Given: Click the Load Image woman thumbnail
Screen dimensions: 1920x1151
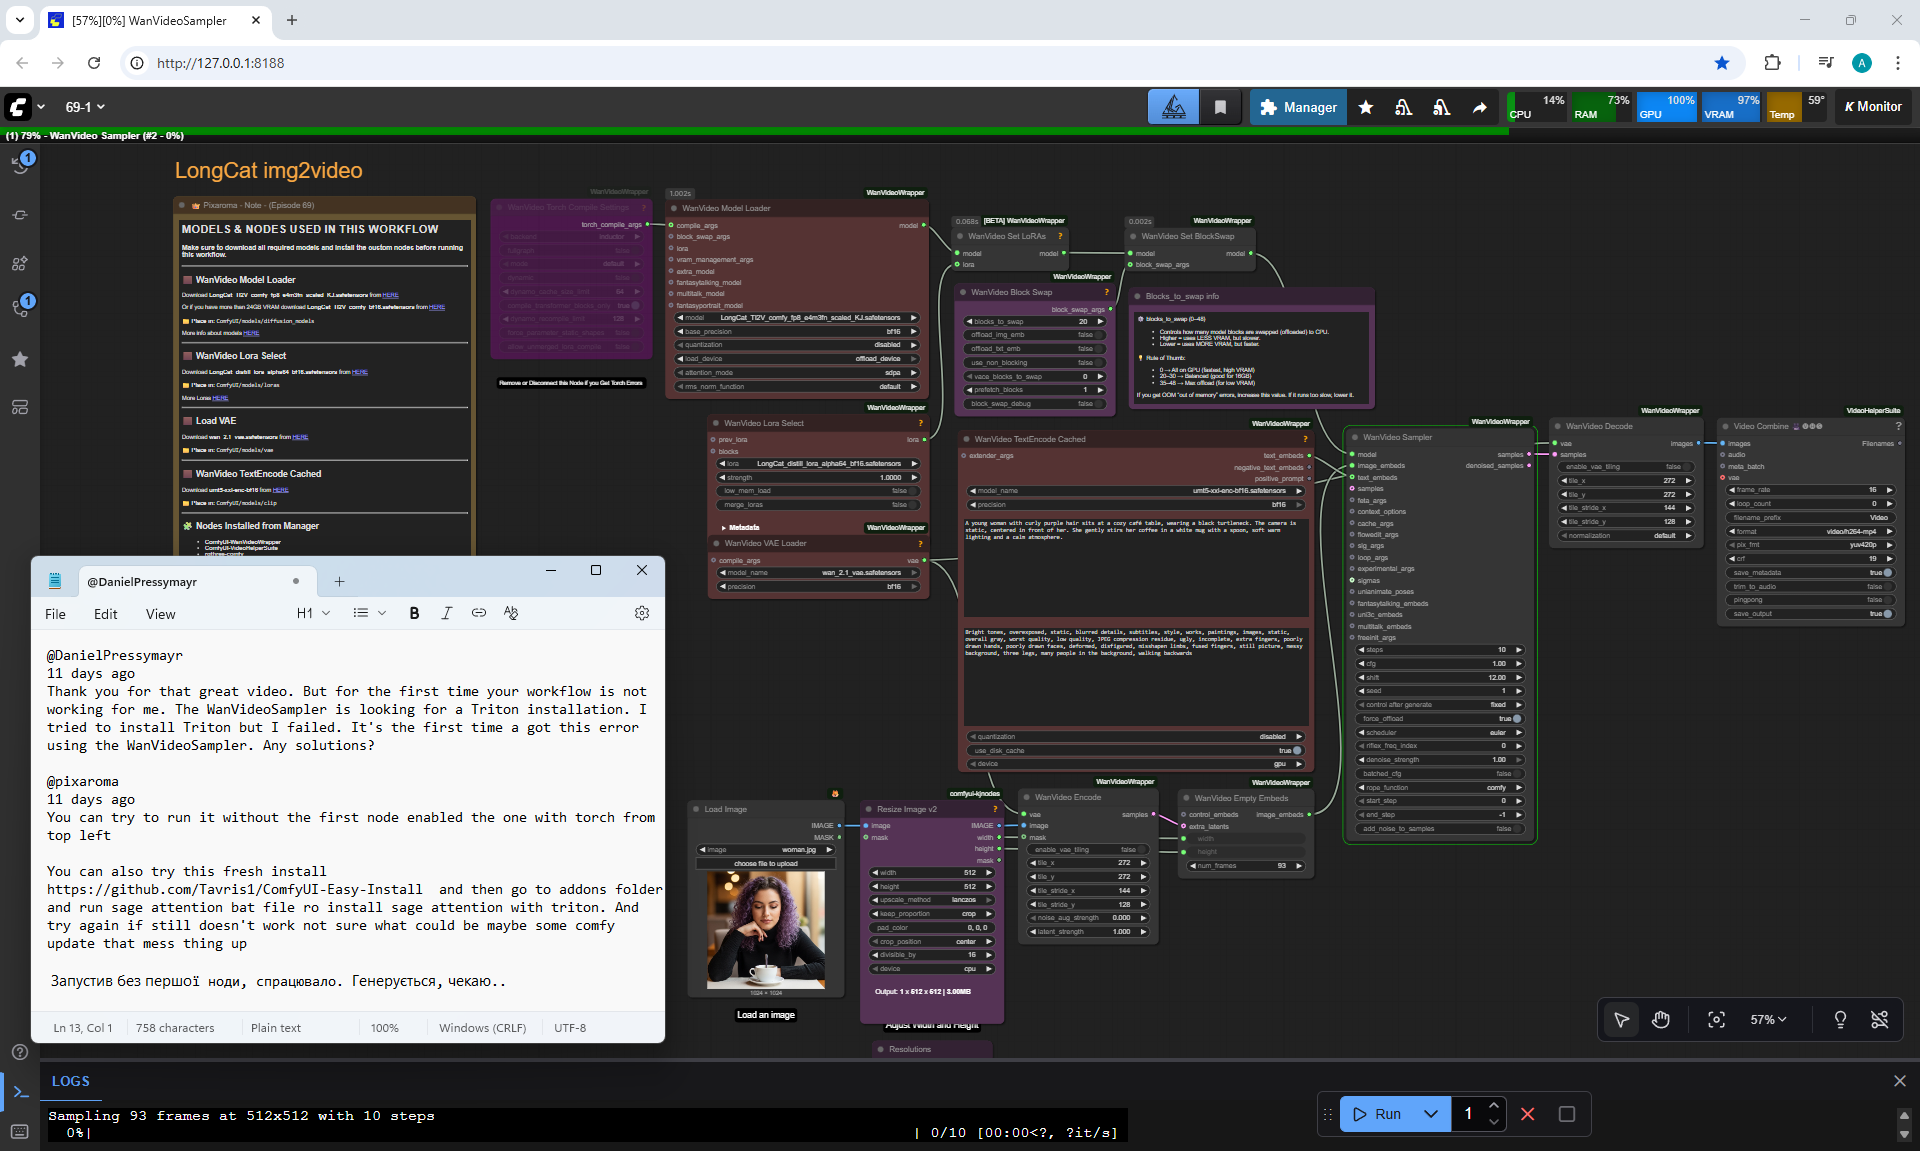Looking at the screenshot, I should point(766,930).
